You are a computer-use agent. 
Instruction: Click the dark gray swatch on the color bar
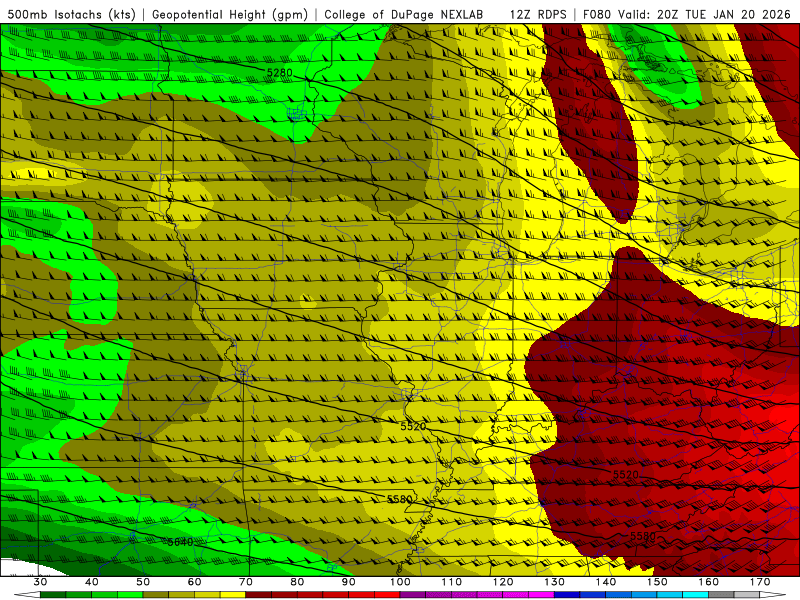721,595
